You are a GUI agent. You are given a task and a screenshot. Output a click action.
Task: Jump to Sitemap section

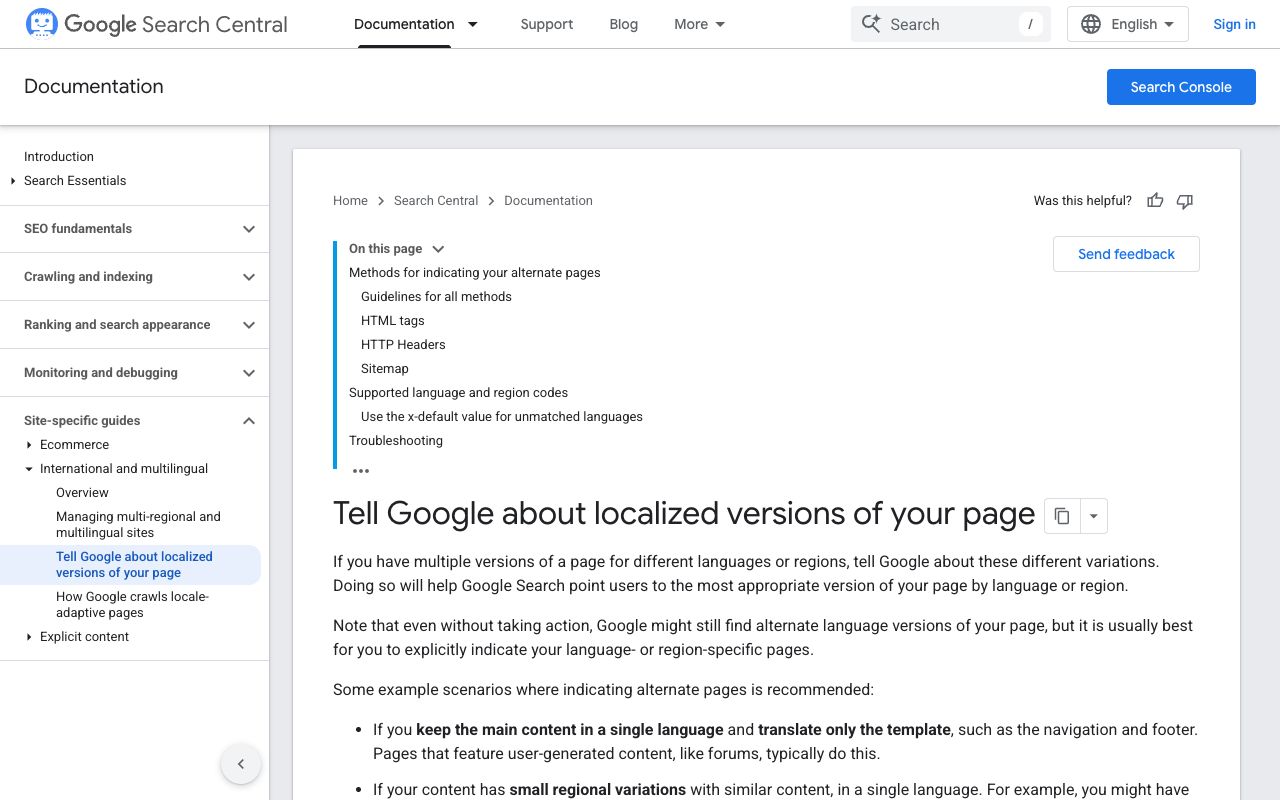click(384, 369)
